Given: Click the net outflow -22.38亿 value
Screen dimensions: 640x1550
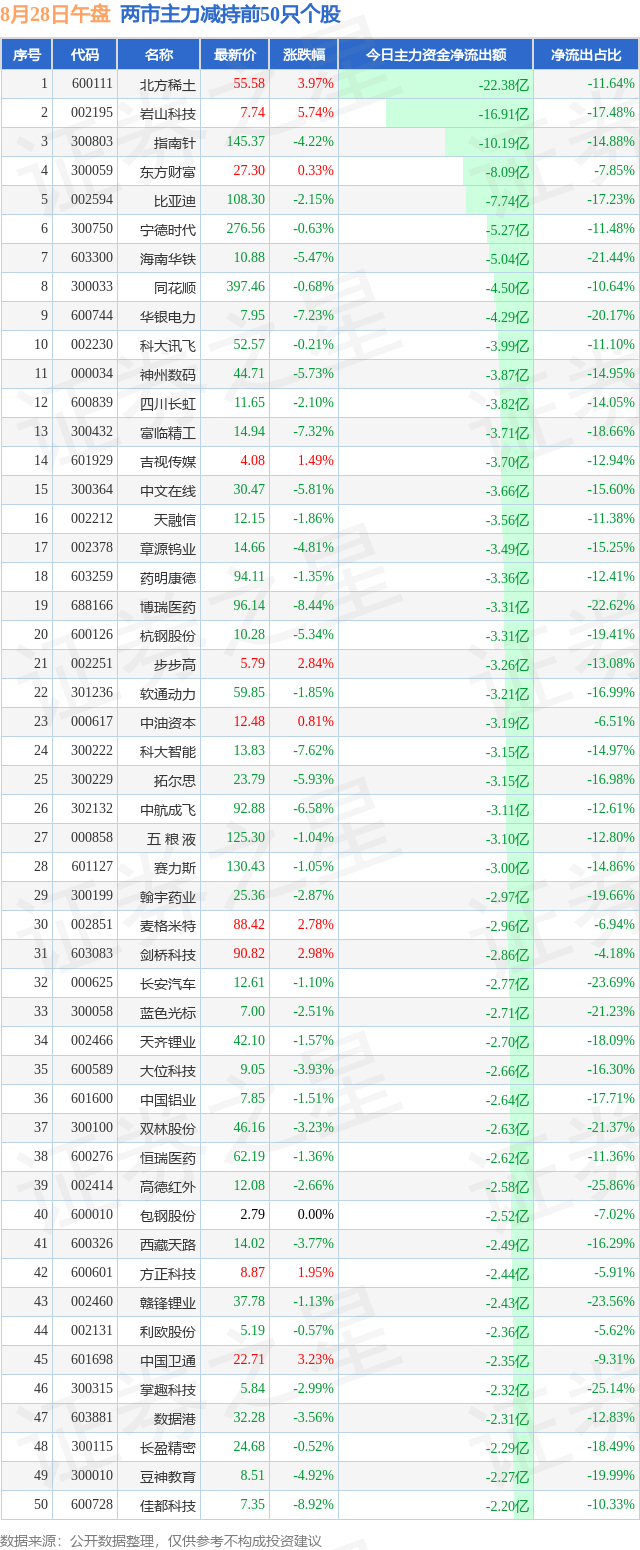Looking at the screenshot, I should click(x=504, y=86).
